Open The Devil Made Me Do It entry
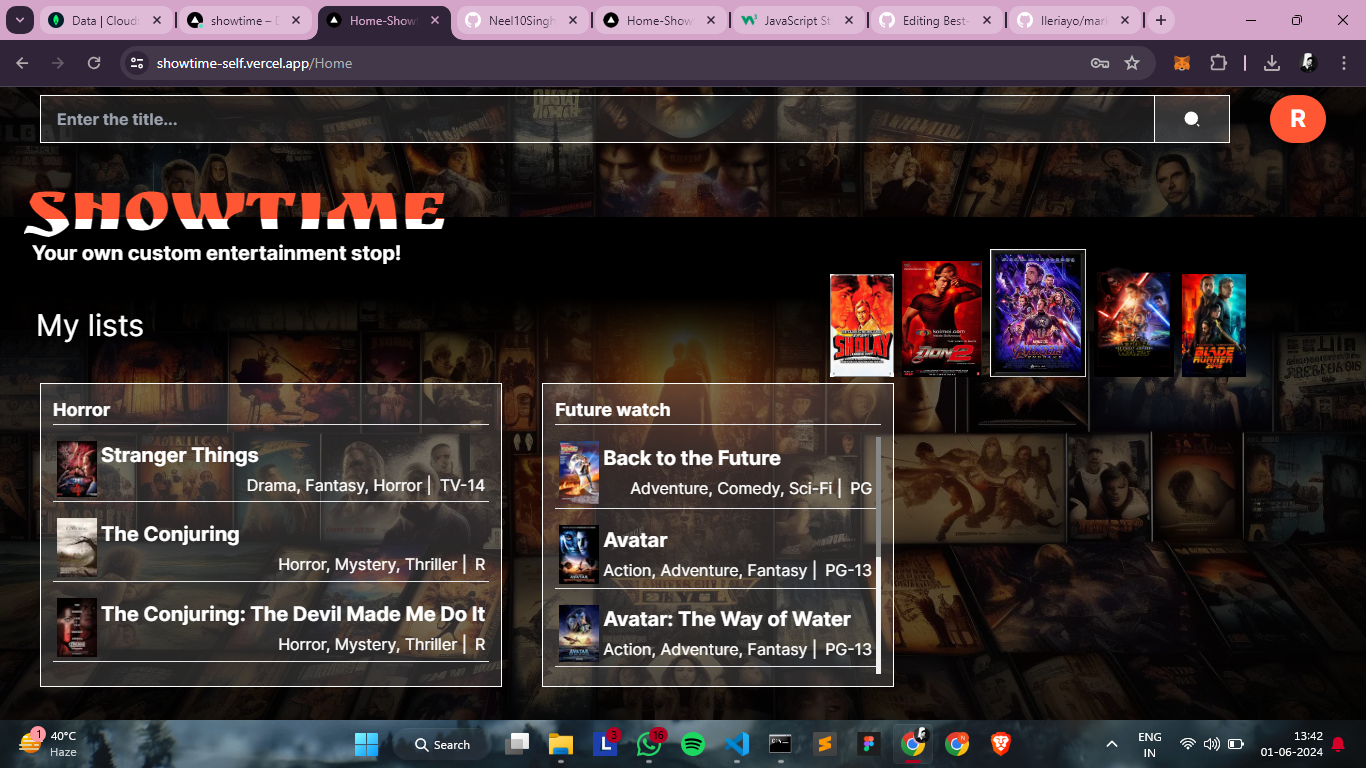1366x768 pixels. pyautogui.click(x=293, y=614)
